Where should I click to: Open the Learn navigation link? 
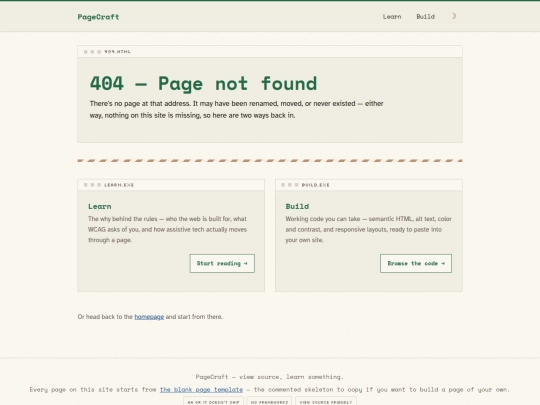392,17
